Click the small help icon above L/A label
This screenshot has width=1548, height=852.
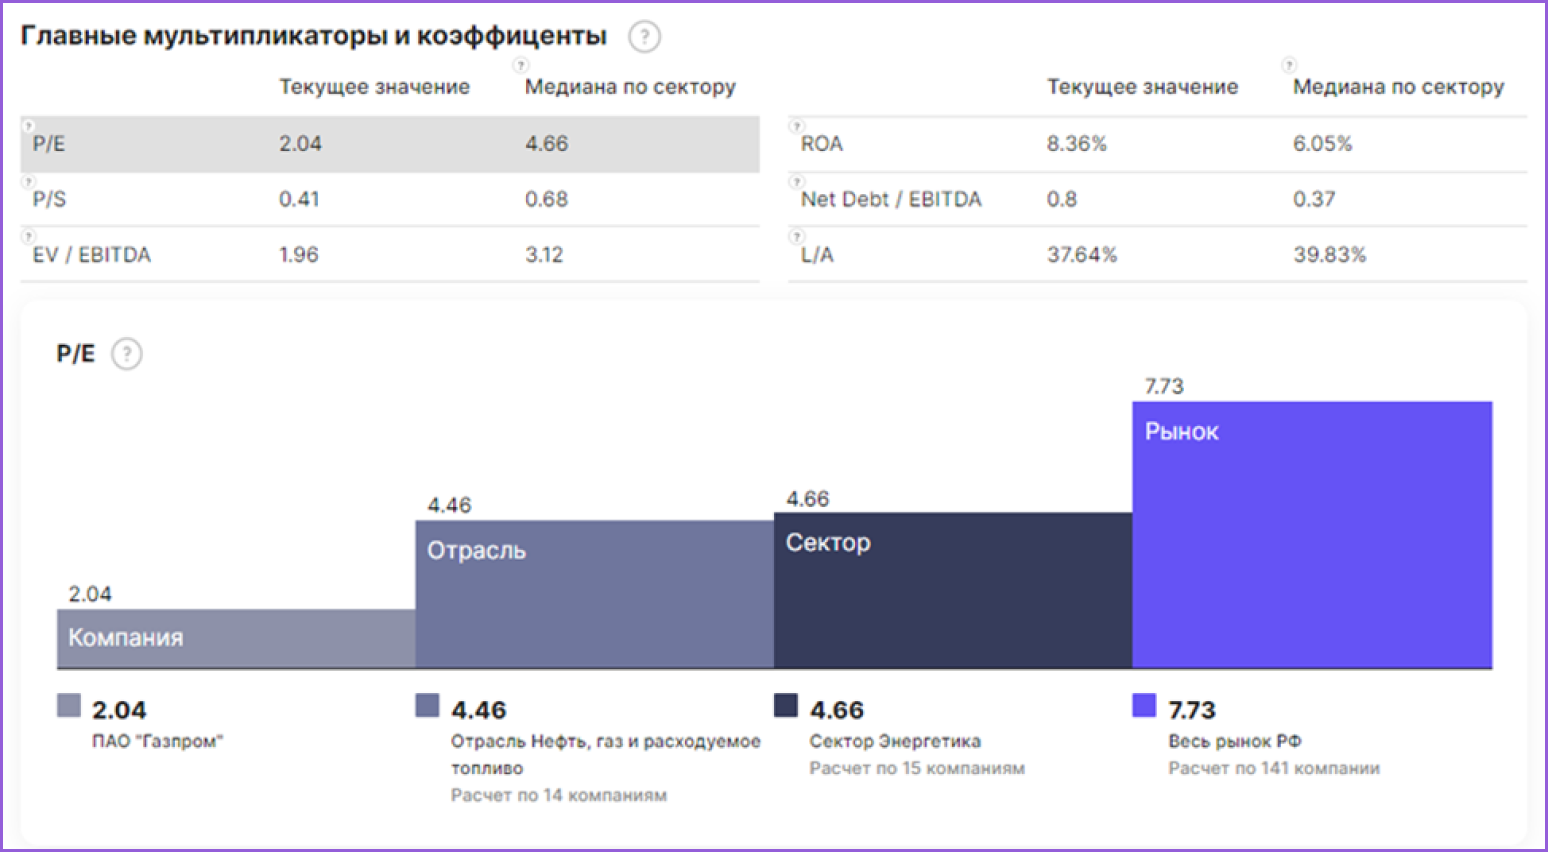pos(796,237)
